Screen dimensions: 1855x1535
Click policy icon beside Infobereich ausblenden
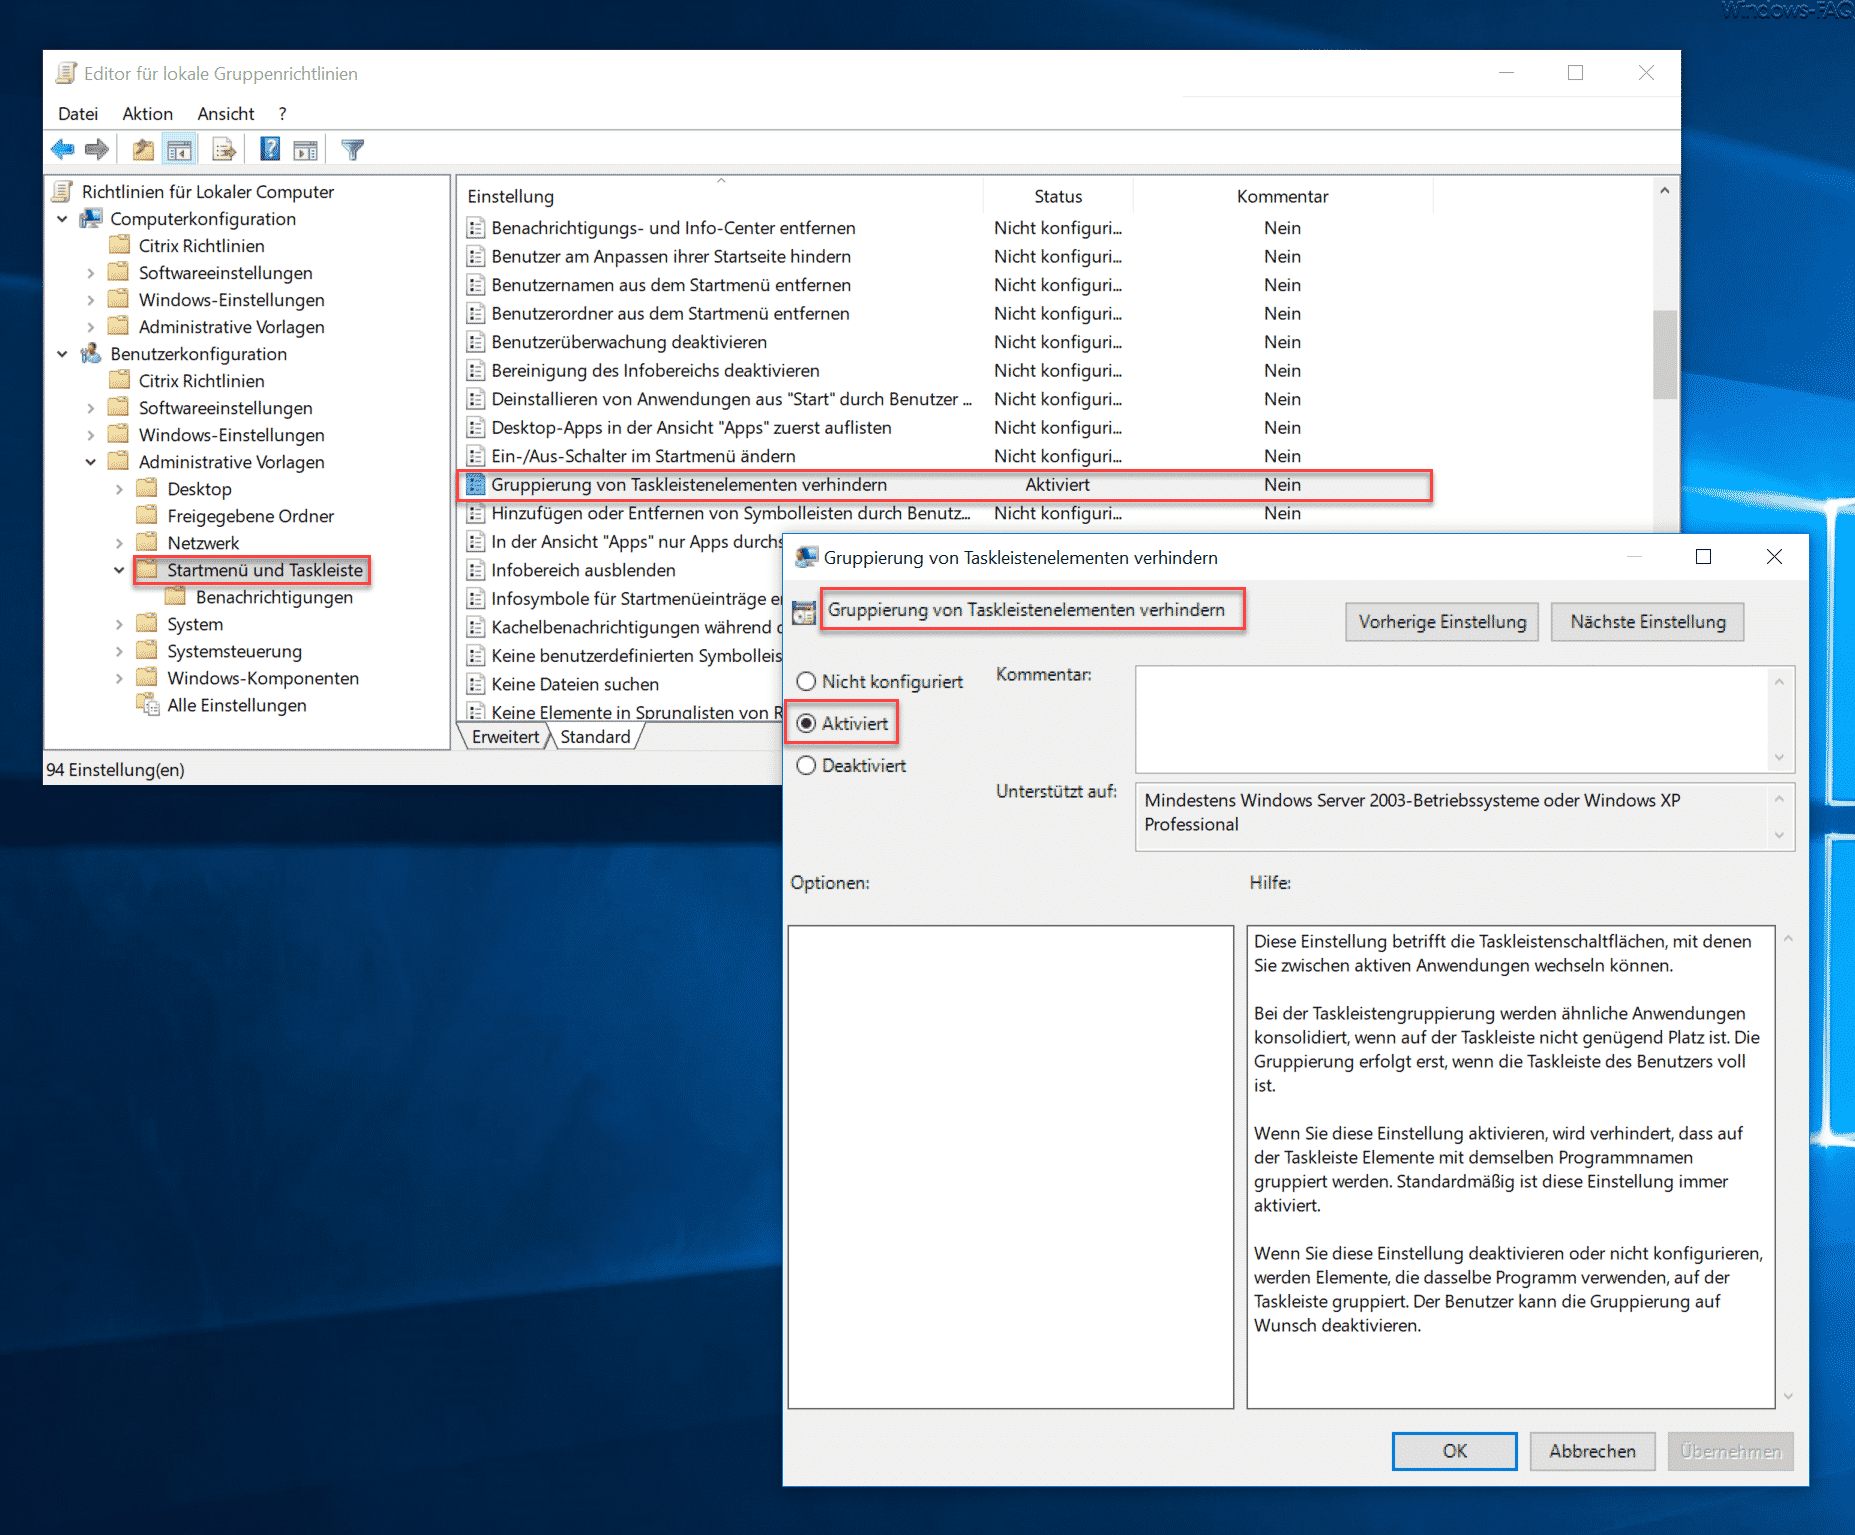coord(476,570)
